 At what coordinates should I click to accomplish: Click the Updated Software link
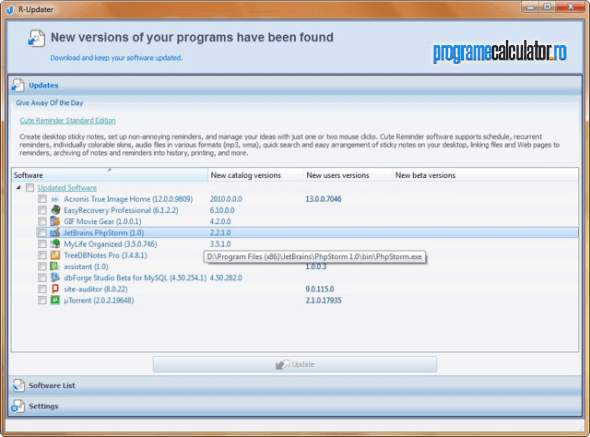pyautogui.click(x=67, y=187)
